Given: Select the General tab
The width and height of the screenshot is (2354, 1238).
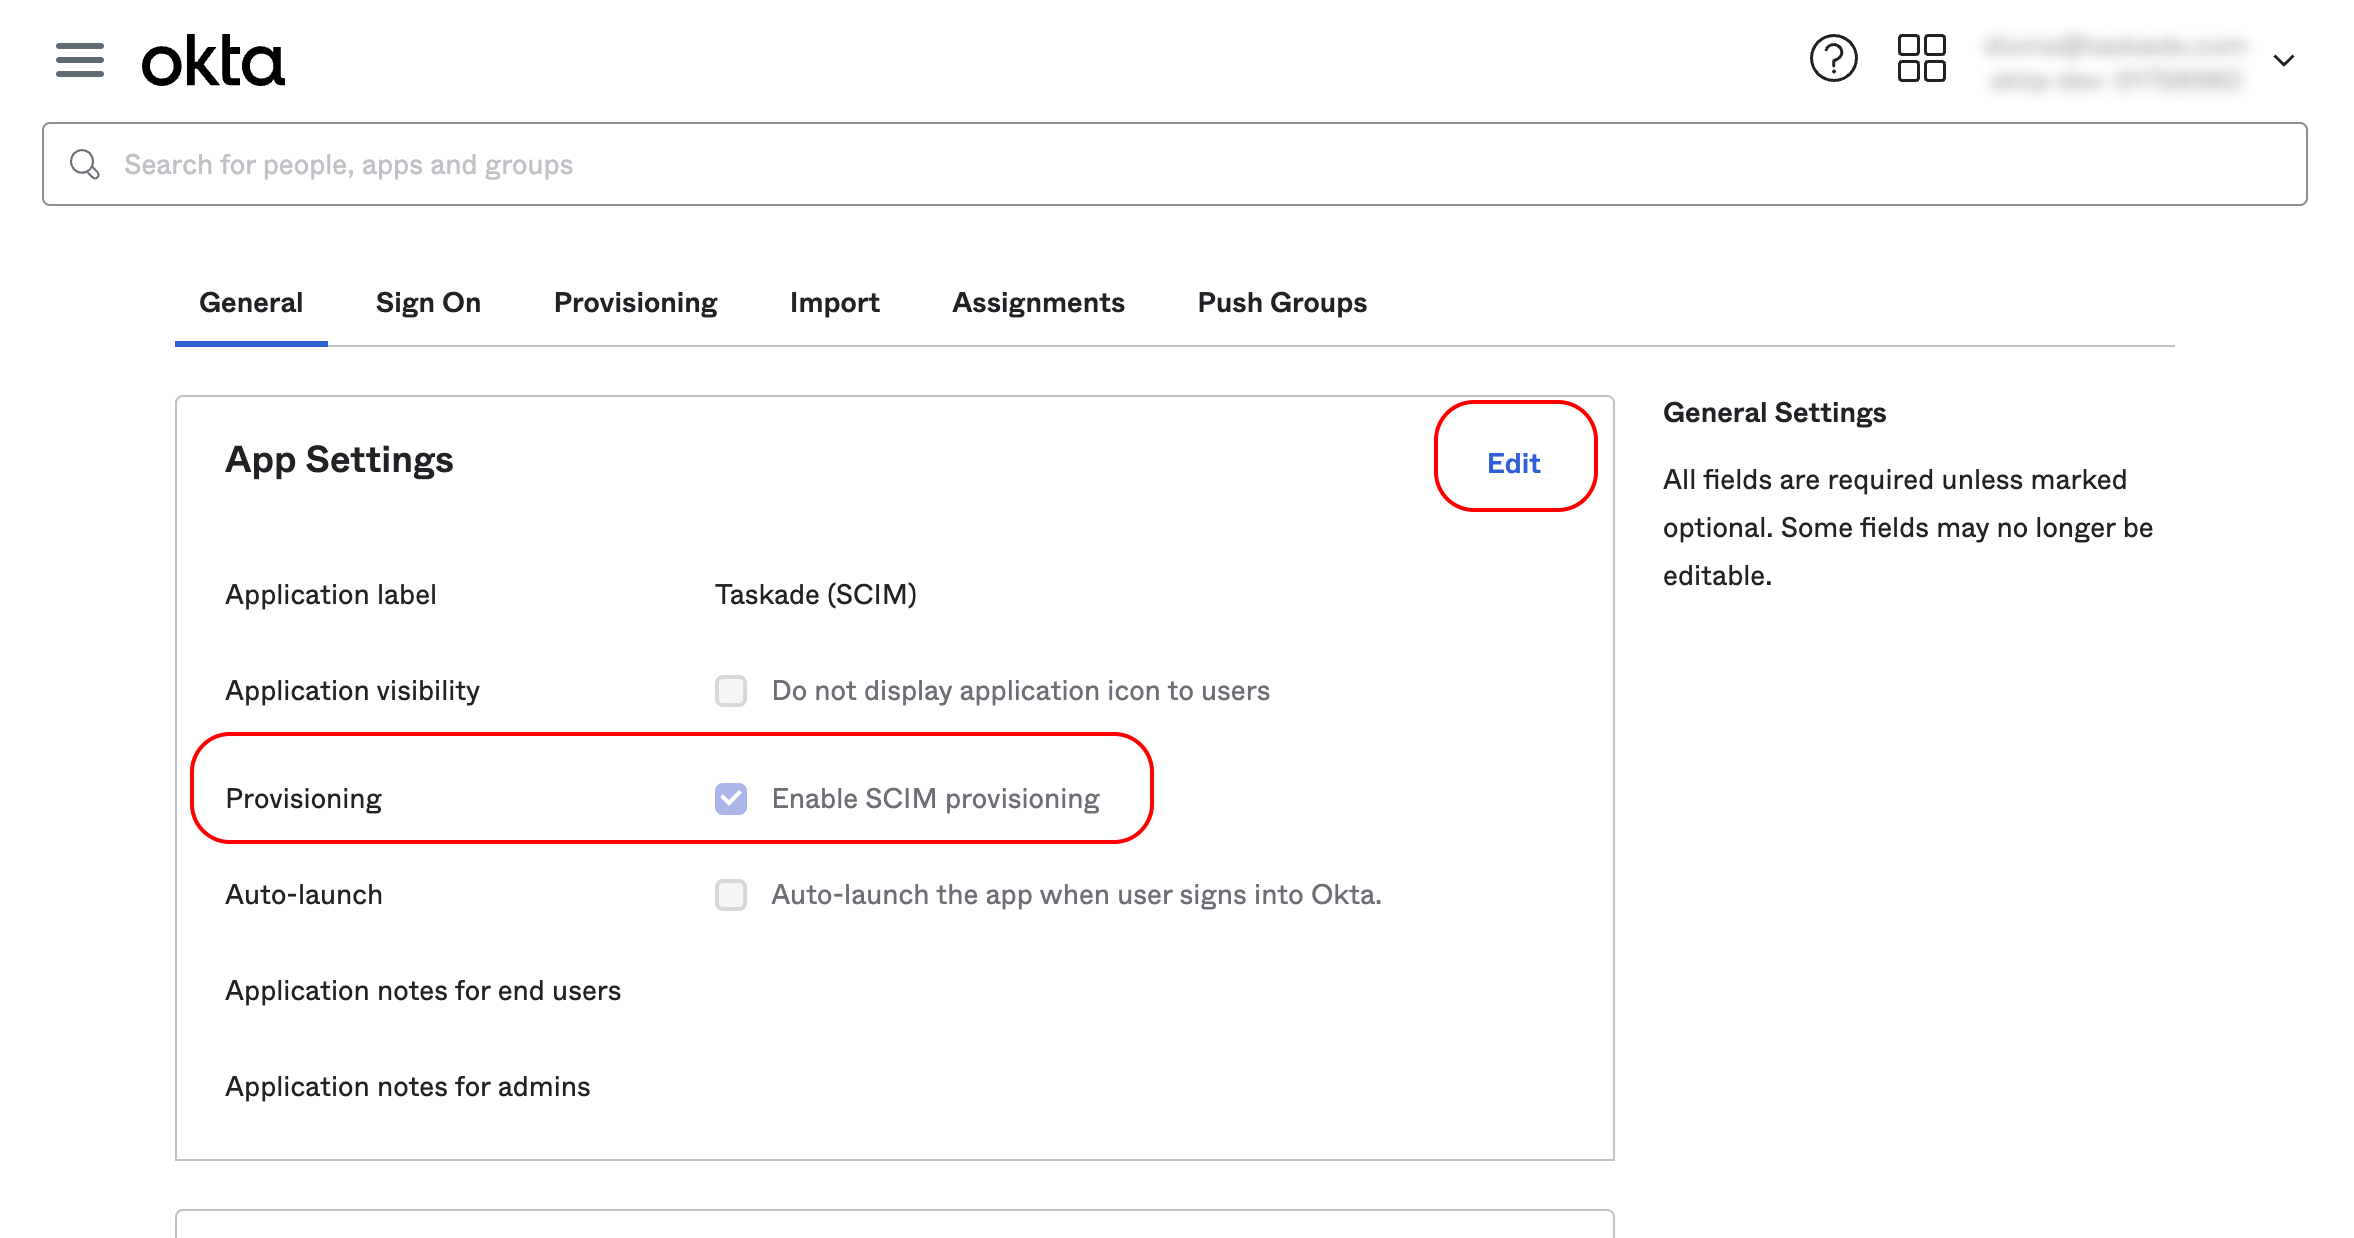Looking at the screenshot, I should coord(251,303).
